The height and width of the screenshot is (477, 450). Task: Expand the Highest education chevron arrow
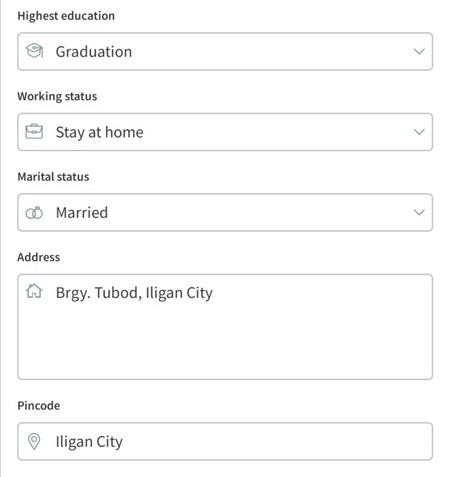click(419, 51)
